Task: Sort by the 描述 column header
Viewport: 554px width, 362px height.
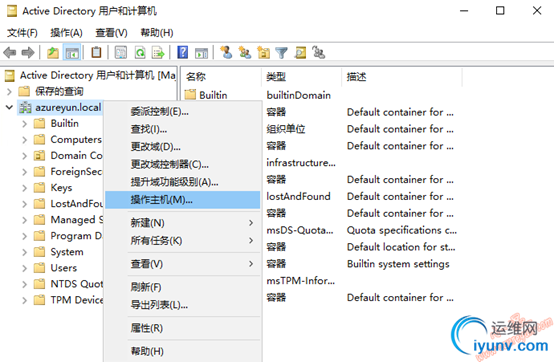Action: coord(402,77)
